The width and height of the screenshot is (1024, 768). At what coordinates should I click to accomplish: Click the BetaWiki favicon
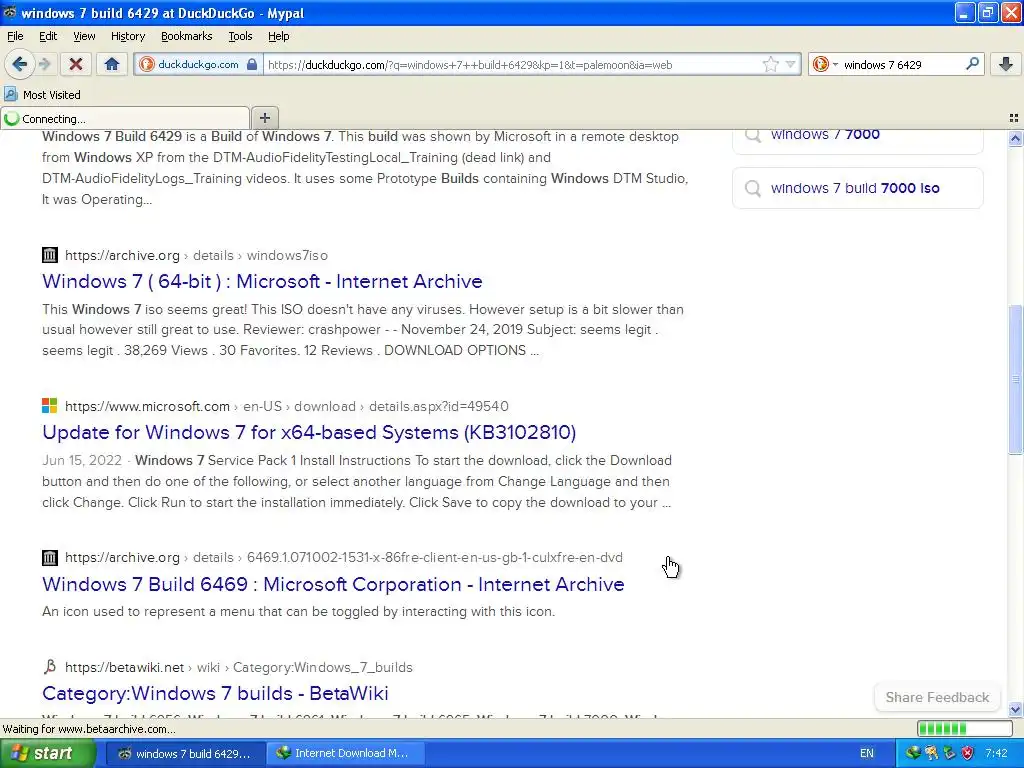pyautogui.click(x=50, y=667)
